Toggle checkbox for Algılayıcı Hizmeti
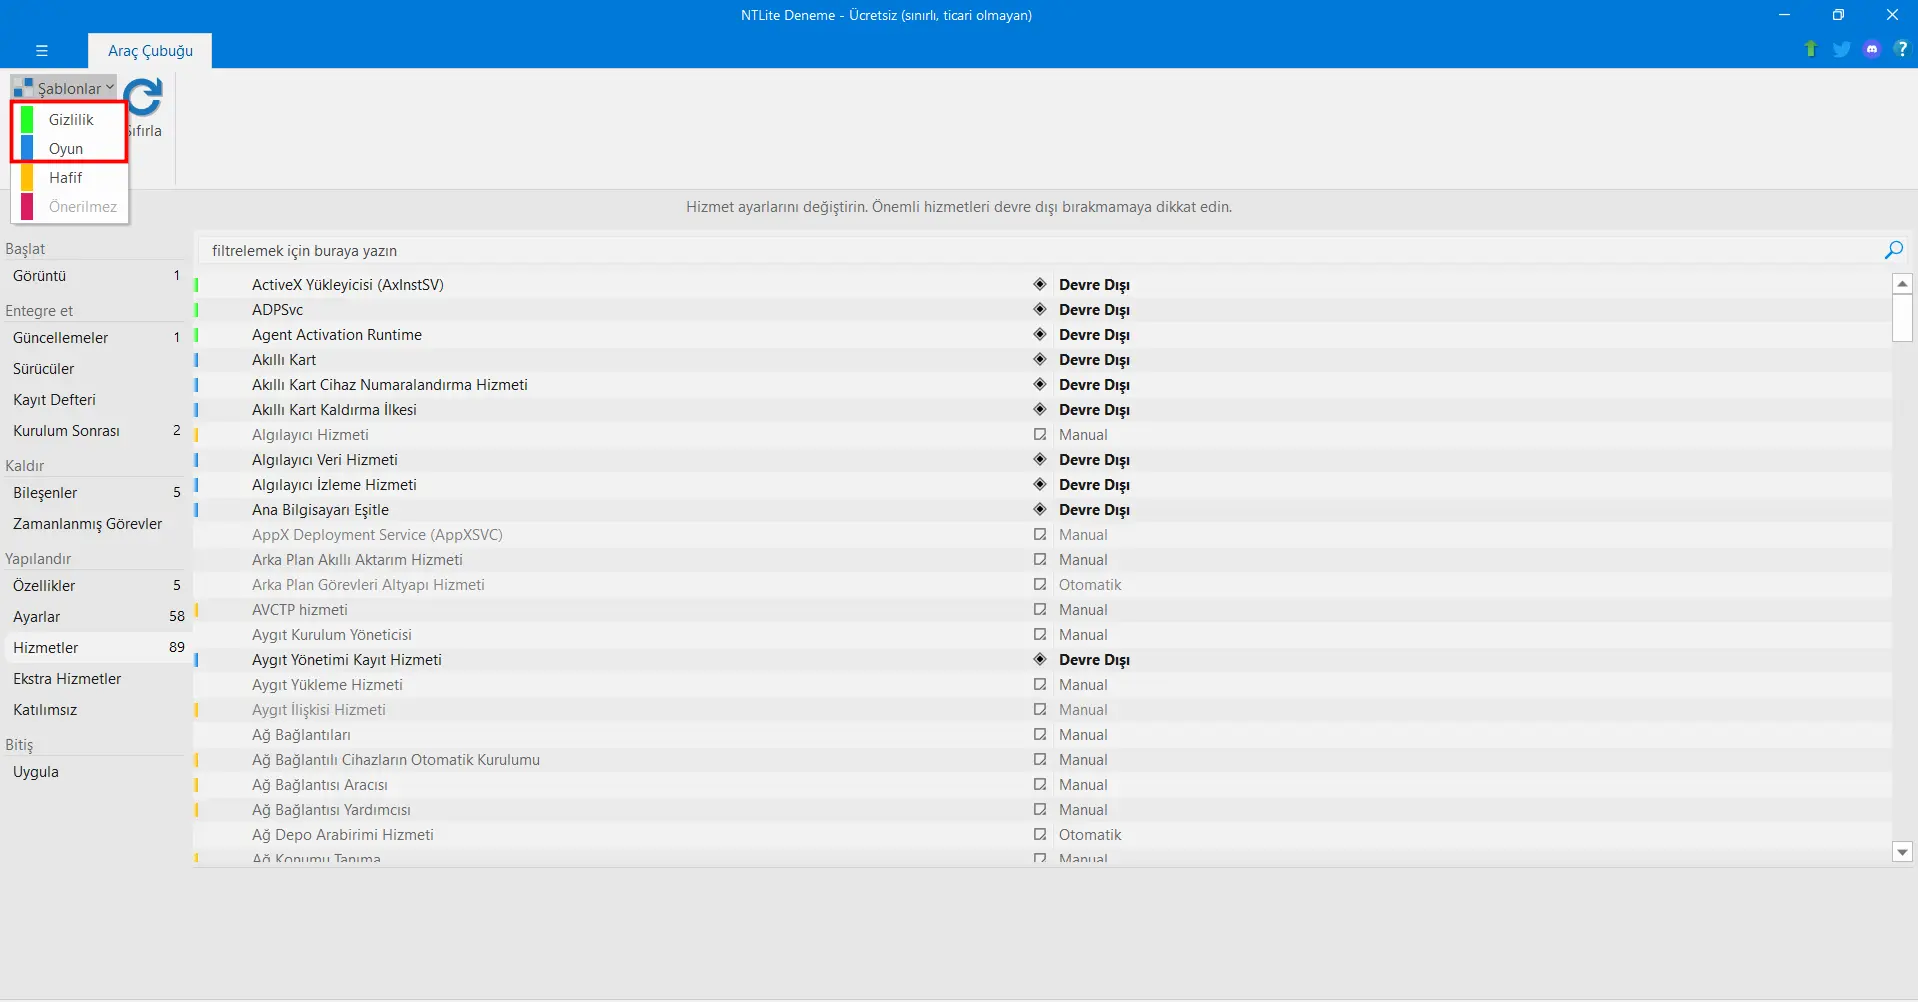1918x1002 pixels. 1040,434
